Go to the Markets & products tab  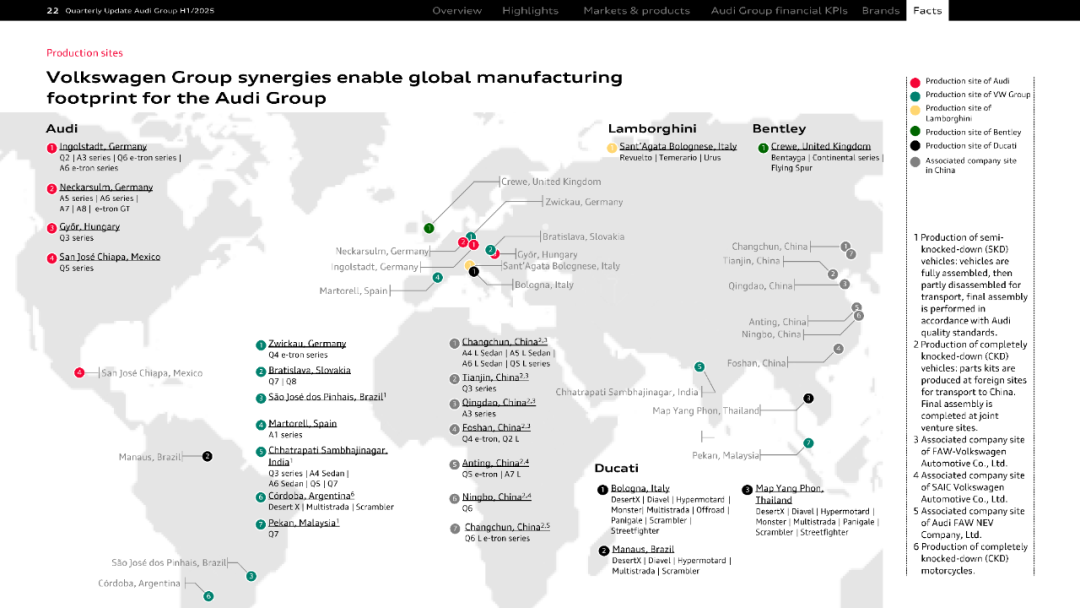(636, 11)
